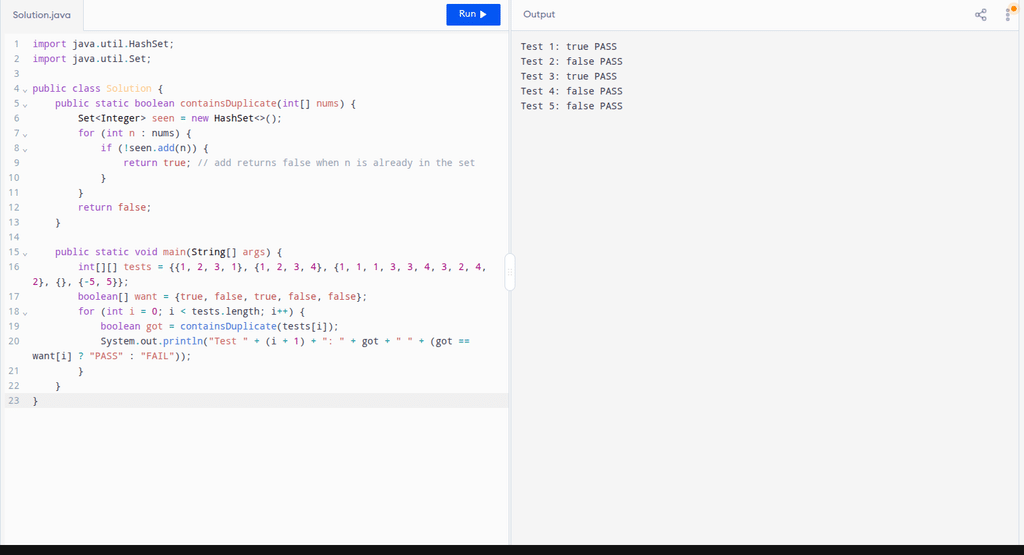The height and width of the screenshot is (555, 1024).
Task: Fold the for loop at line 18
Action: tap(25, 313)
